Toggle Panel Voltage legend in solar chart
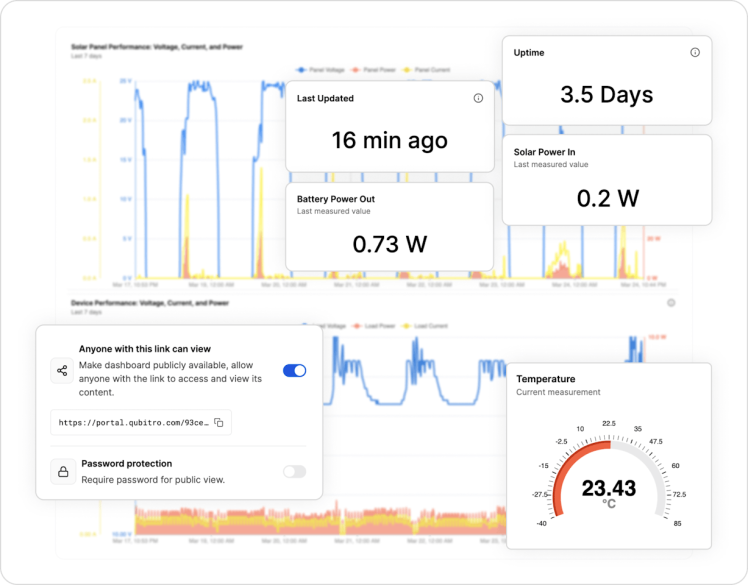The image size is (748, 585). 321,70
